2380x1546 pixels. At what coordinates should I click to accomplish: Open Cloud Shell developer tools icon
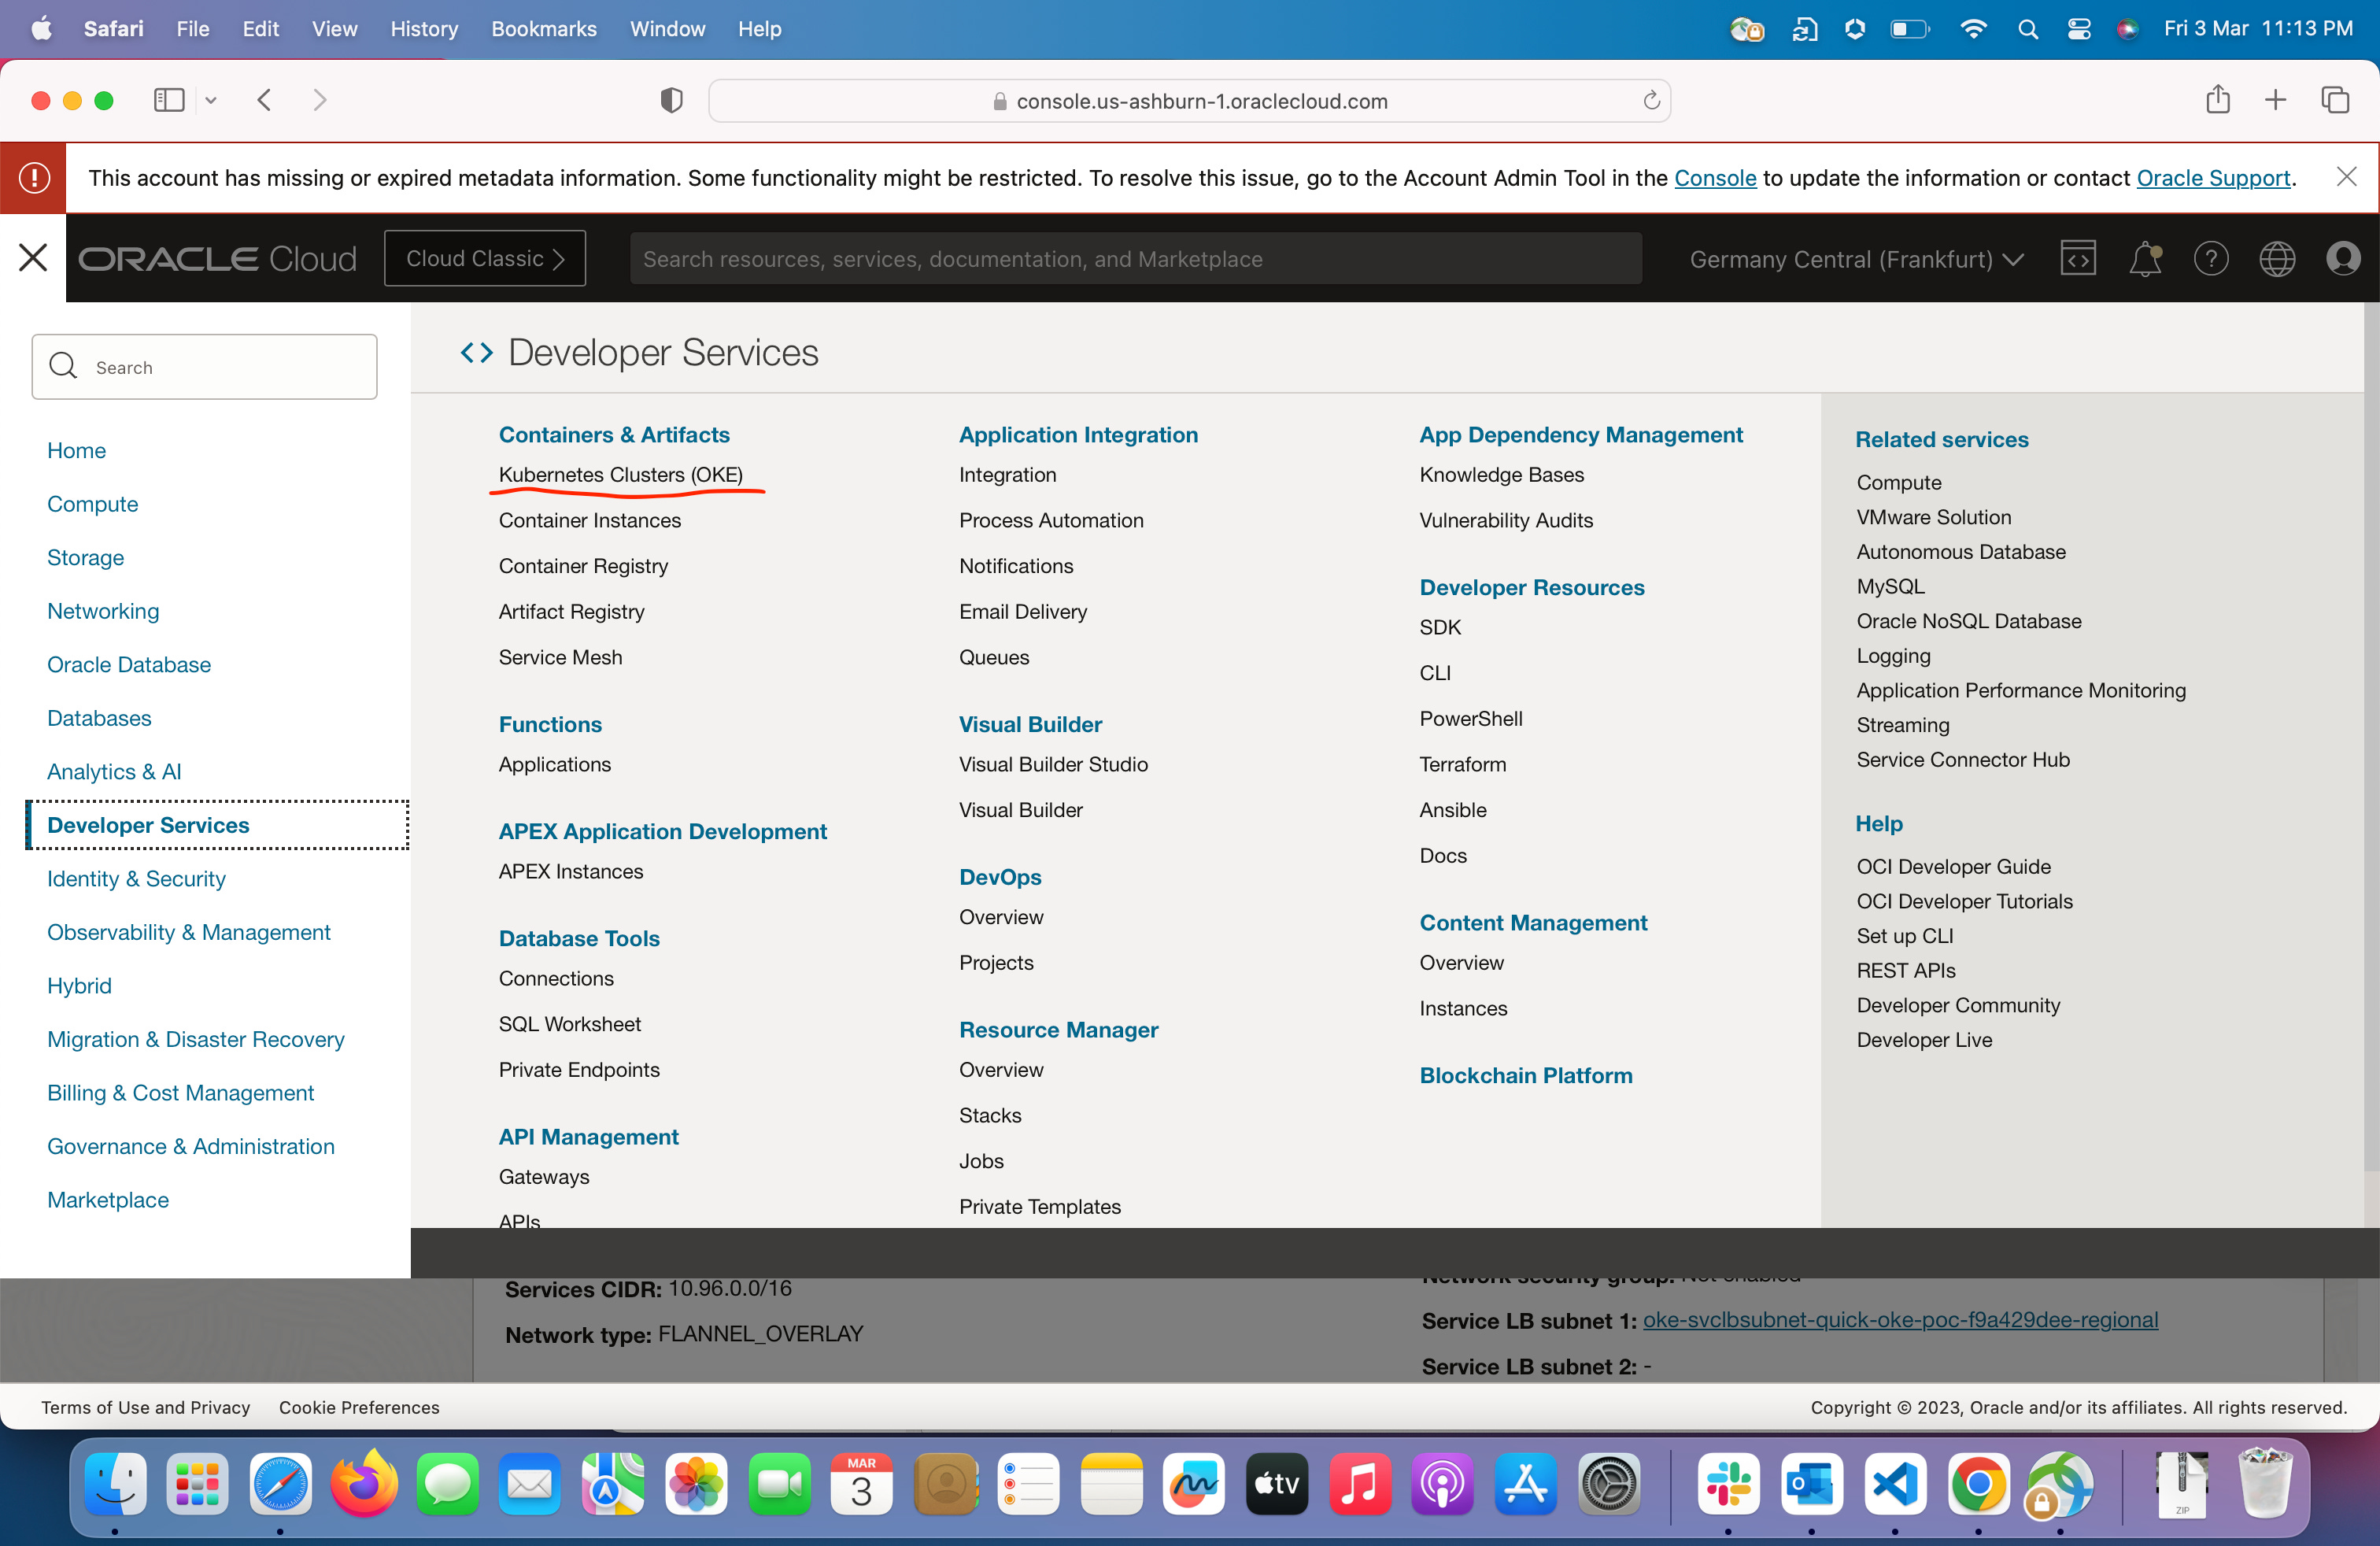click(2078, 259)
